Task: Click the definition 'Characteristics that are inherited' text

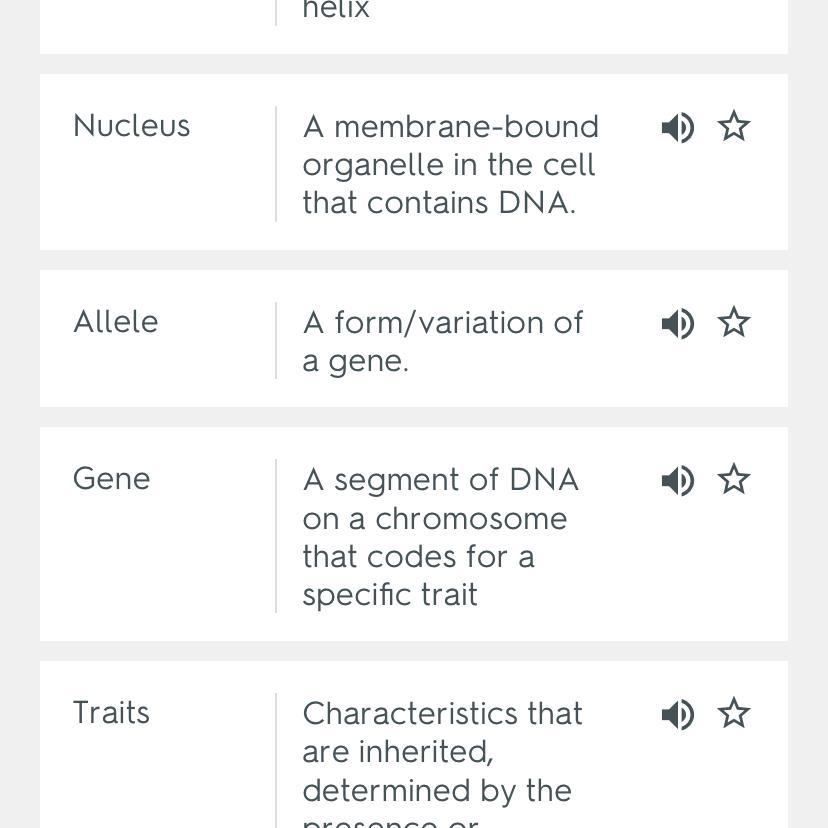Action: (442, 752)
